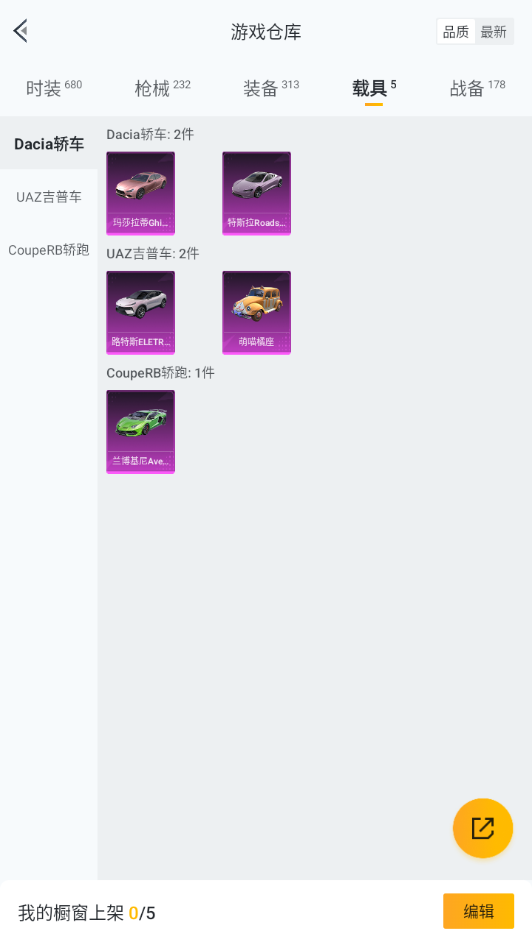Open the 路特斯ELETRE car item

(x=141, y=312)
